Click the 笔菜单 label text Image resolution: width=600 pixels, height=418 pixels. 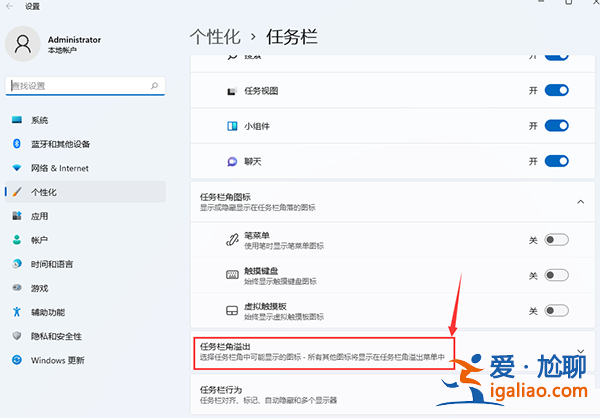pyautogui.click(x=257, y=235)
